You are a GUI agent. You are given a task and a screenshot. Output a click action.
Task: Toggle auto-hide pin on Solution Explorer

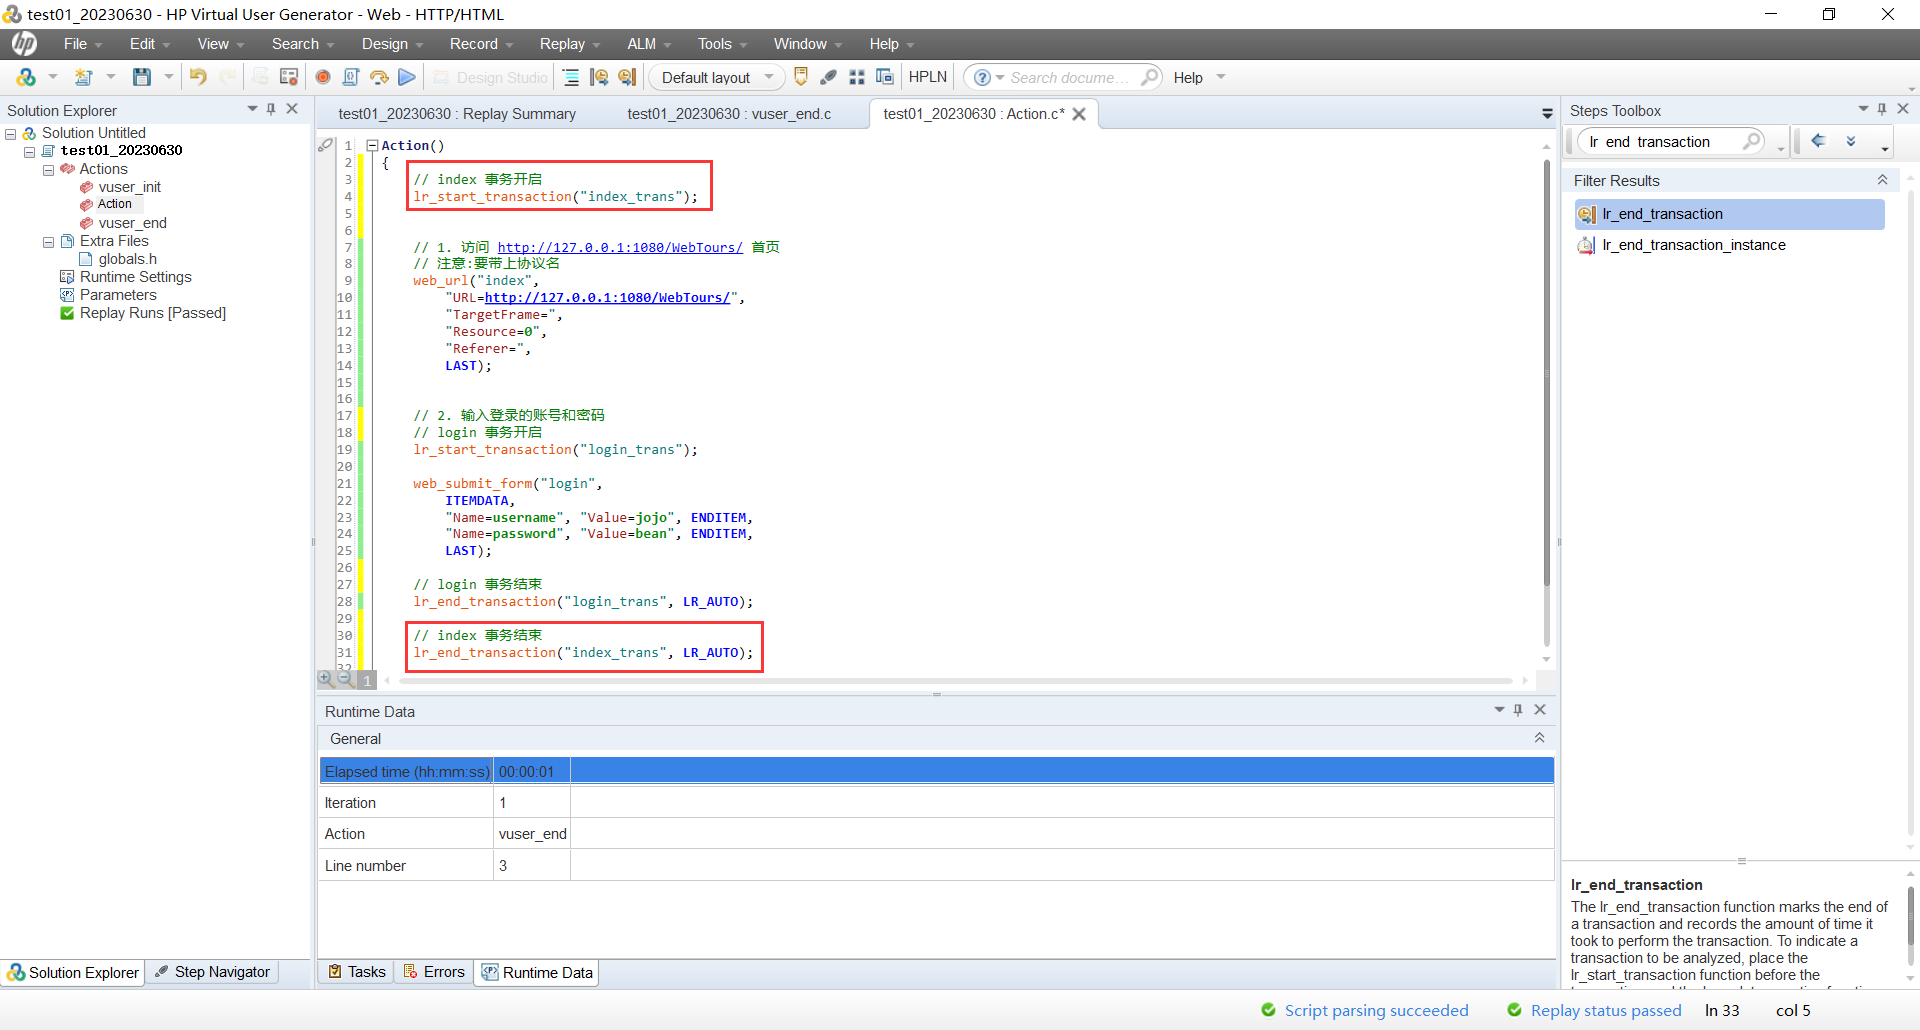271,109
